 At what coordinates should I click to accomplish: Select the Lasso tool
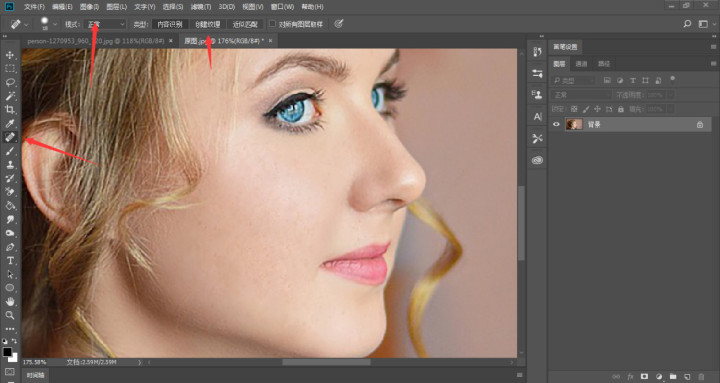10,83
